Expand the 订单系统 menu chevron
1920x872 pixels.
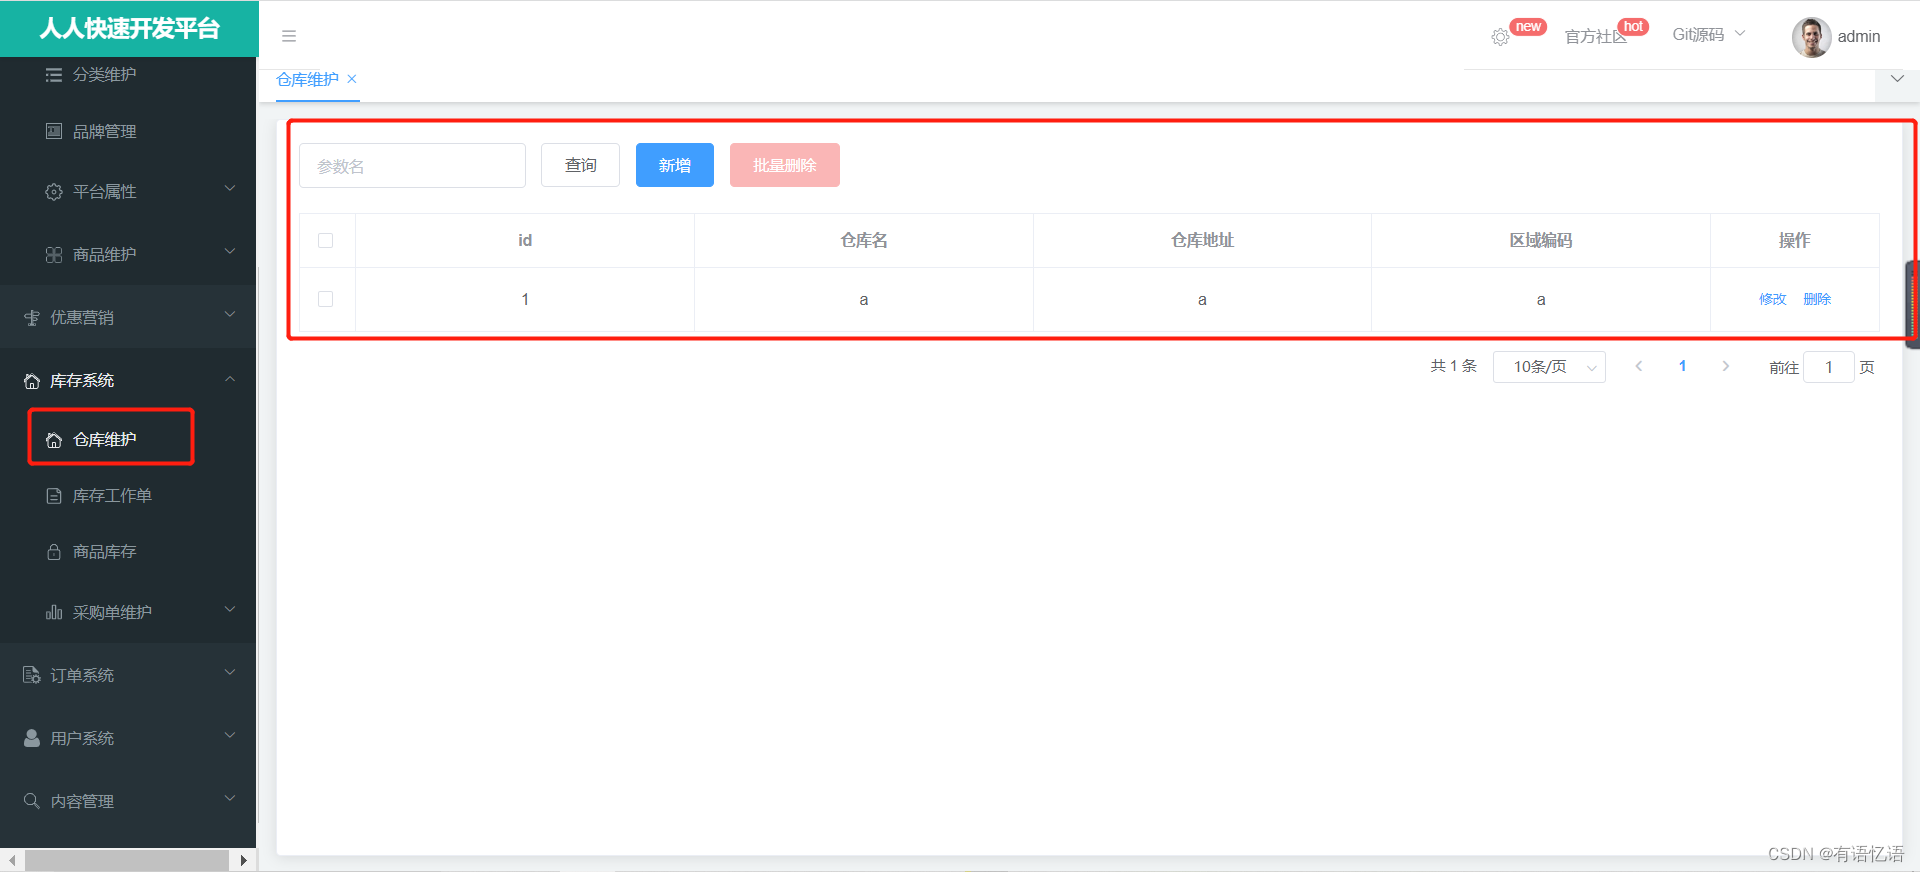[x=230, y=672]
